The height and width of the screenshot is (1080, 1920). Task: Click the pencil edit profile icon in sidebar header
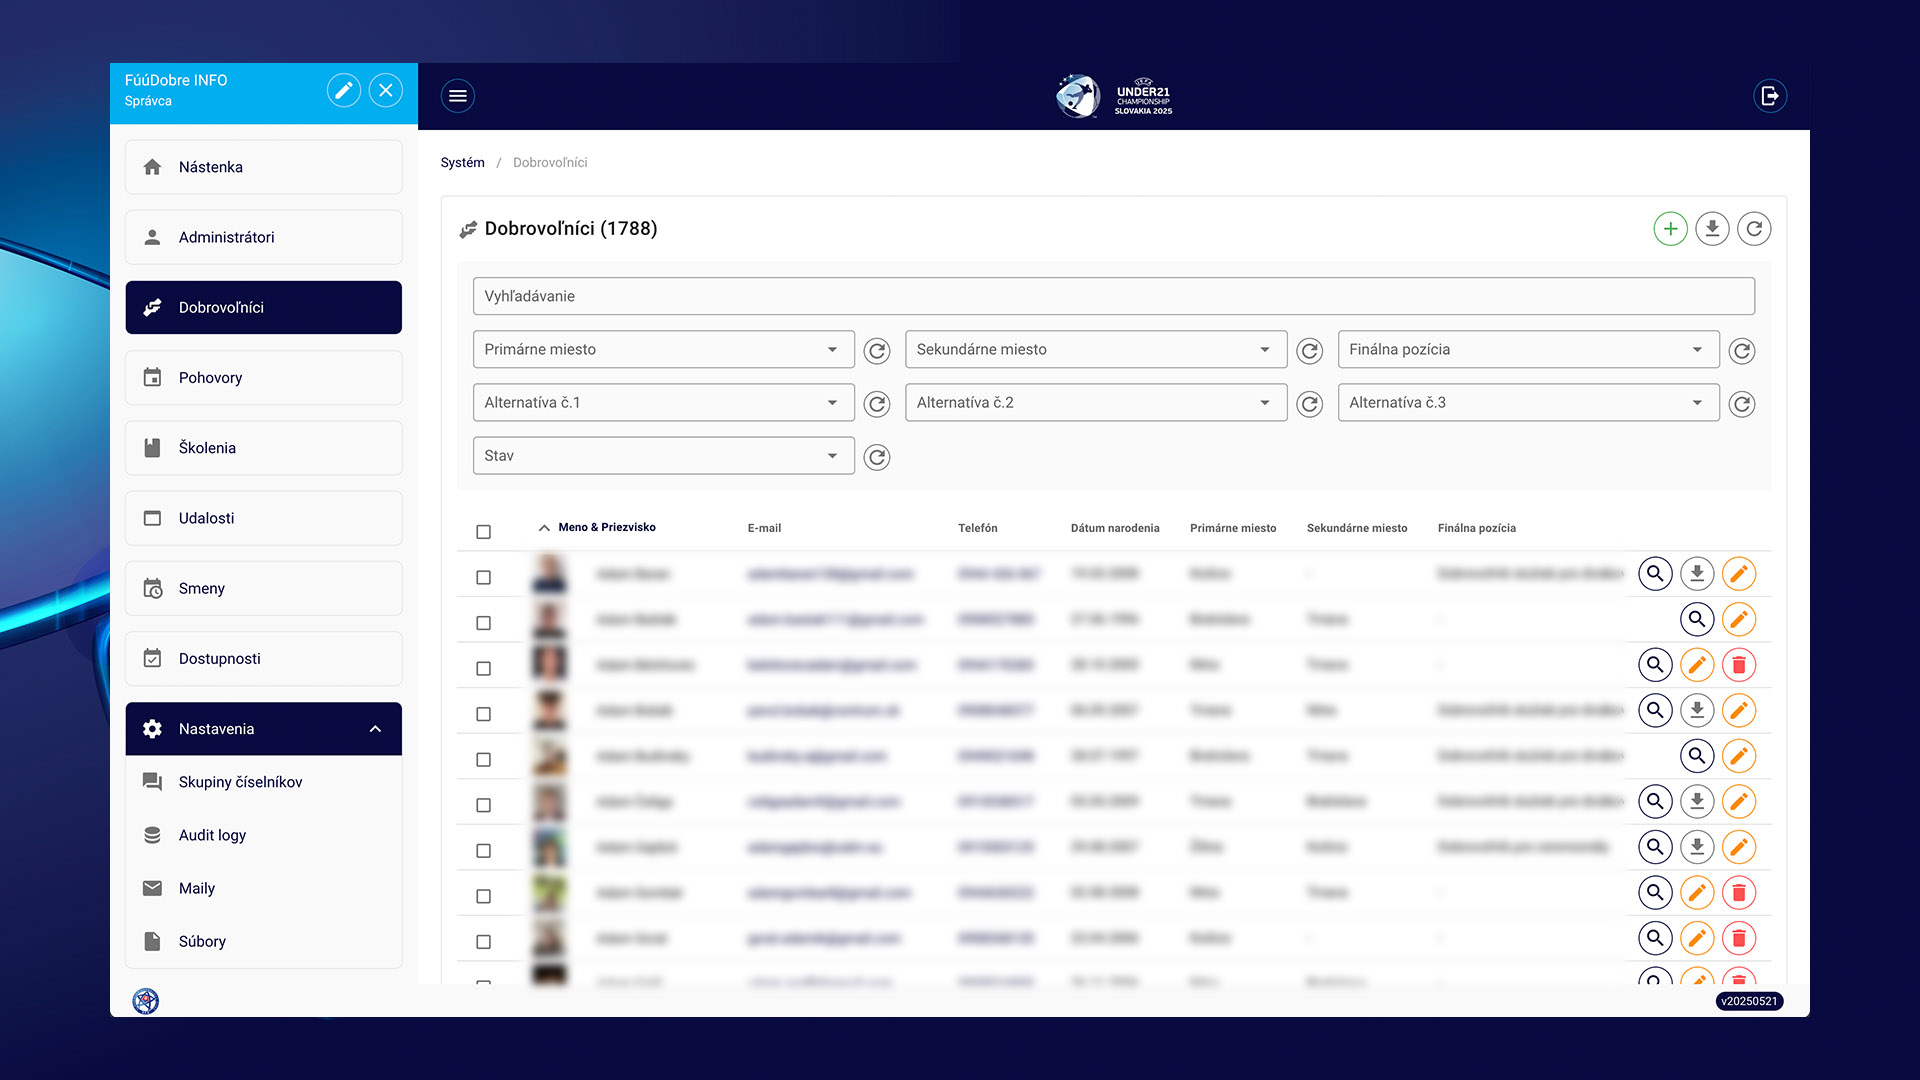coord(343,91)
